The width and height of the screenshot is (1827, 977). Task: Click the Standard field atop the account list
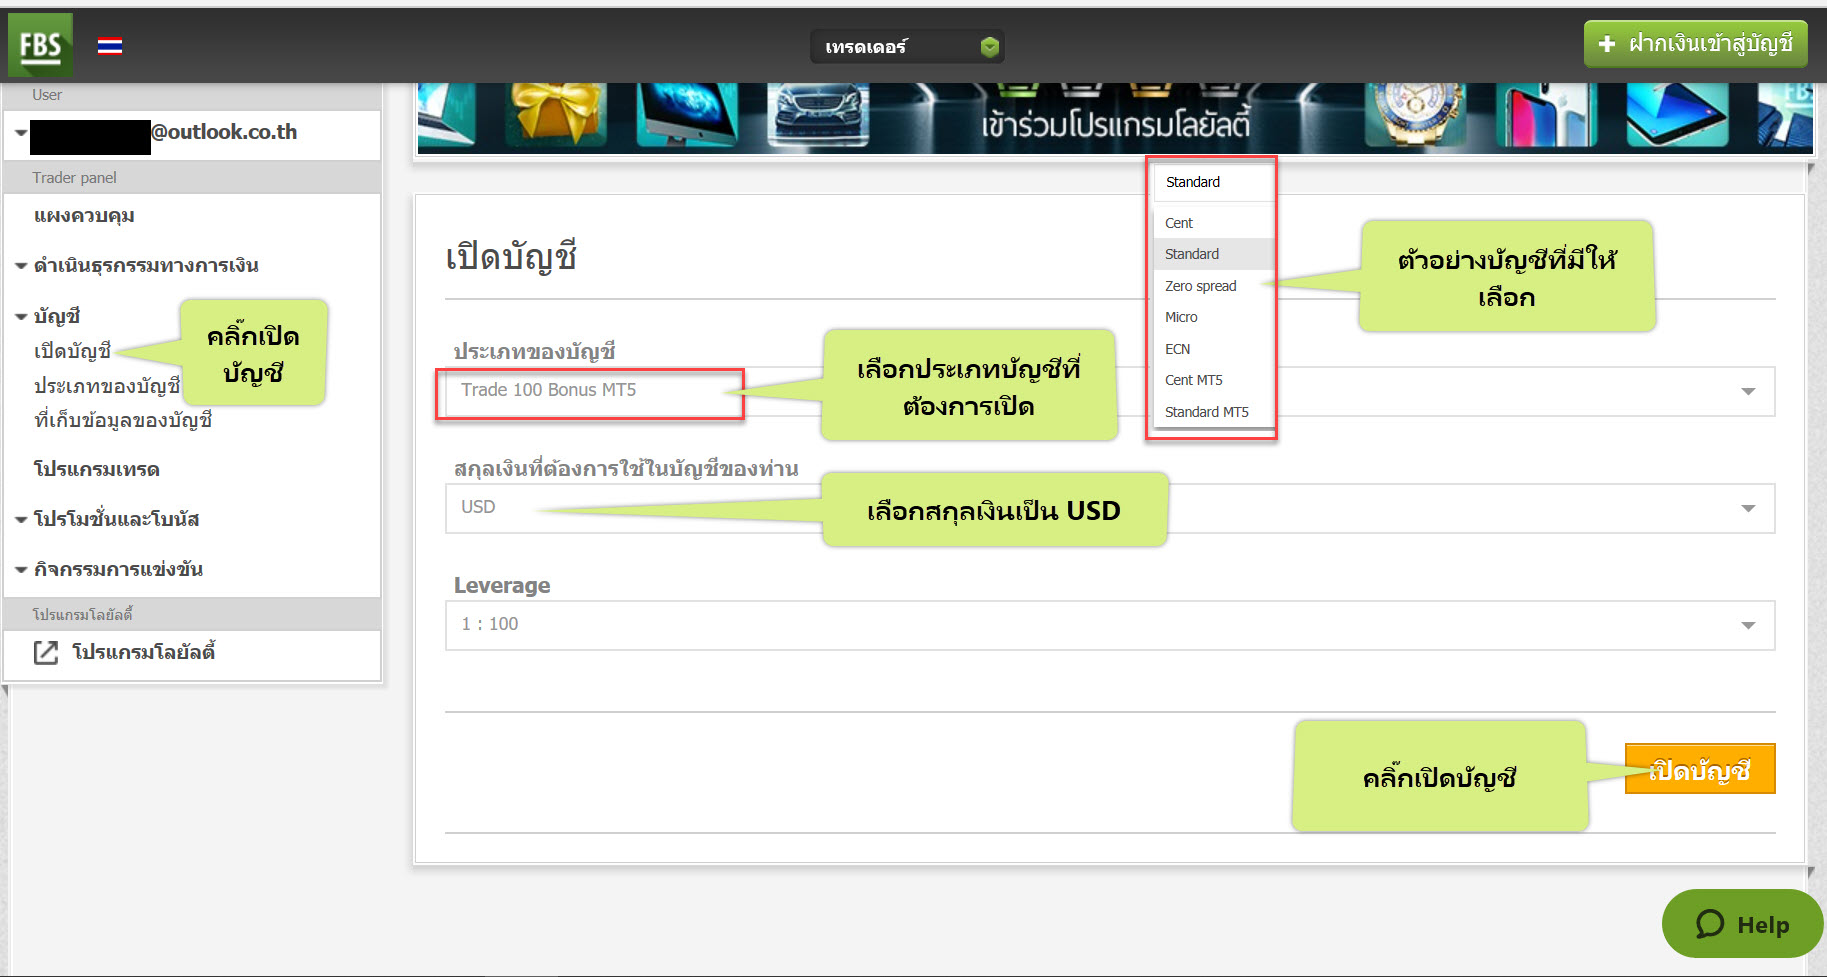click(1214, 182)
